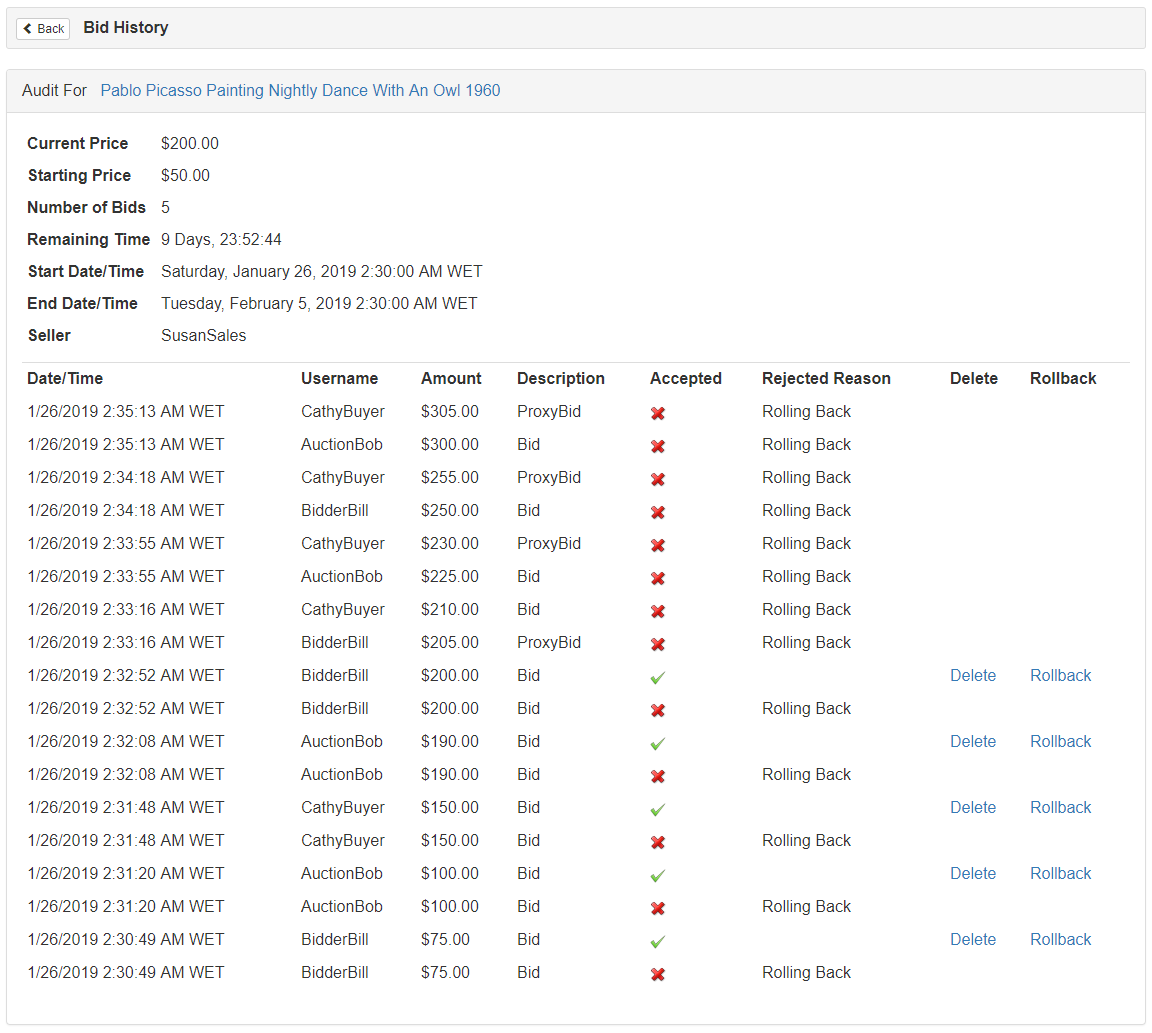Screen dimensions: 1152x1033
Task: Click red X icon for $250.00 BidderBill bid
Action: [658, 512]
